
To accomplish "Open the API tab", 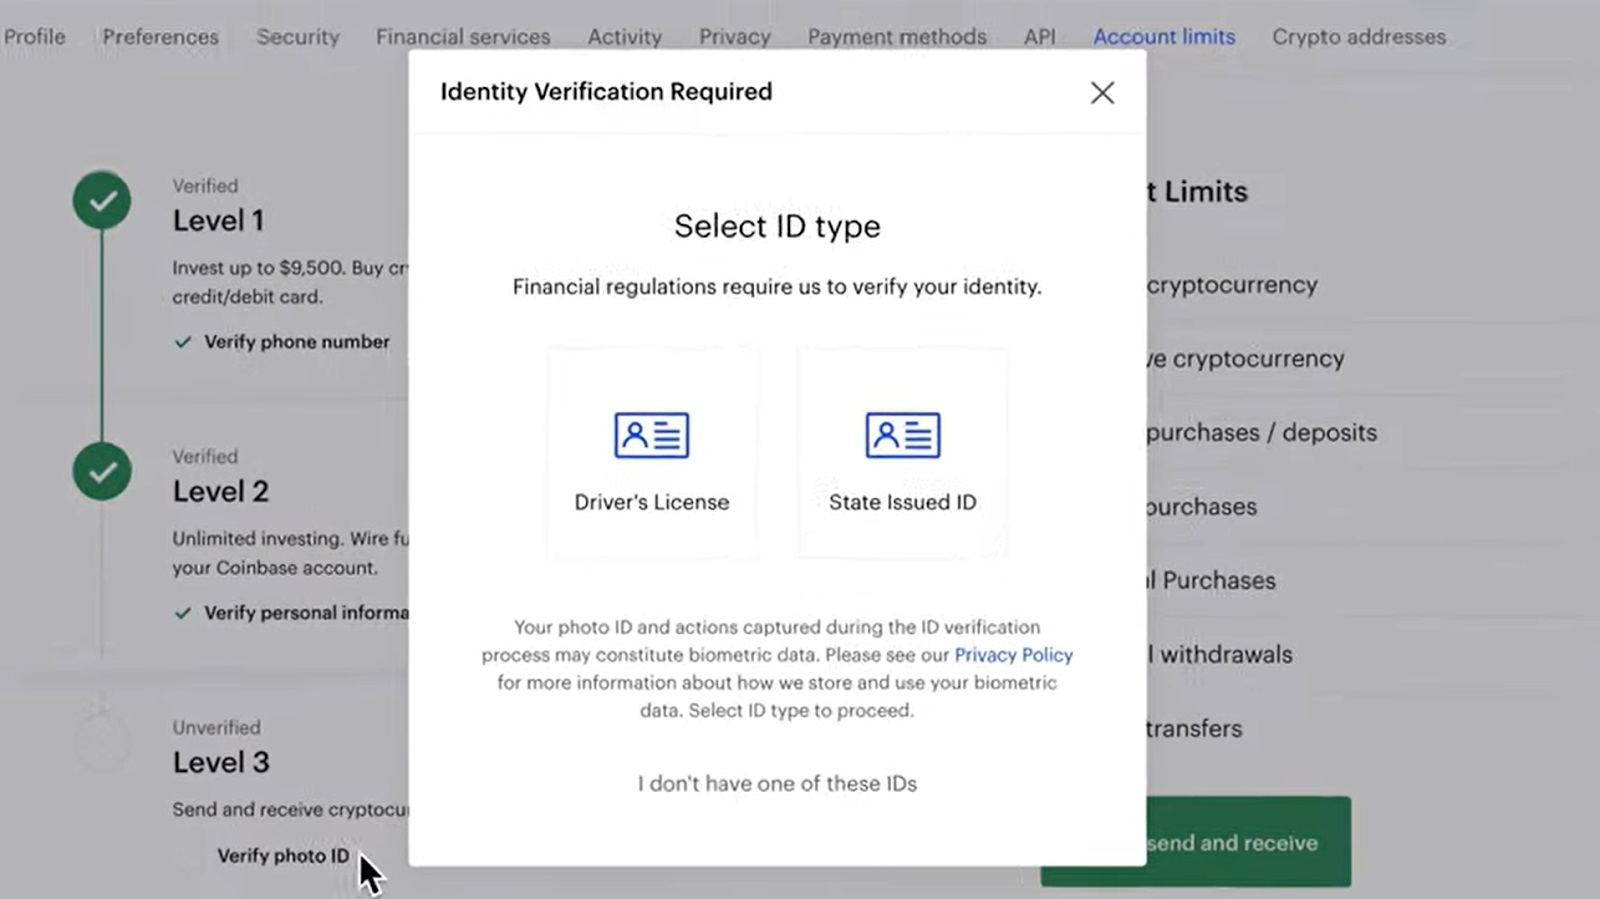I will click(1039, 37).
